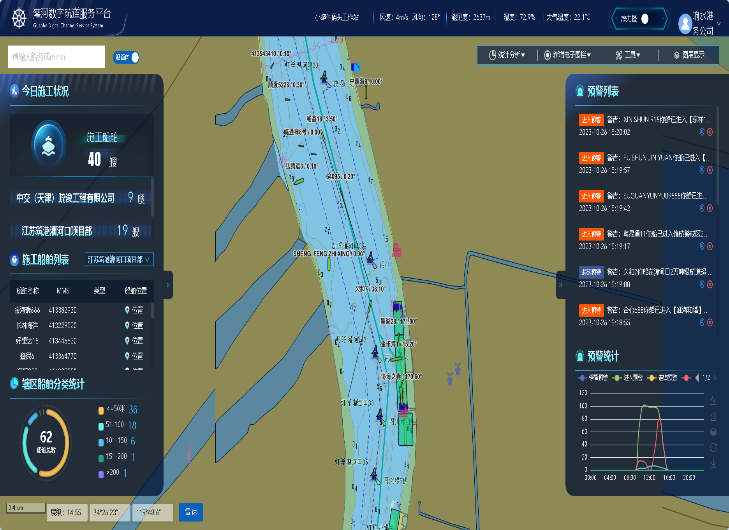This screenshot has height=530, width=729.
Task: Click the vessel name search input field
Action: point(55,57)
